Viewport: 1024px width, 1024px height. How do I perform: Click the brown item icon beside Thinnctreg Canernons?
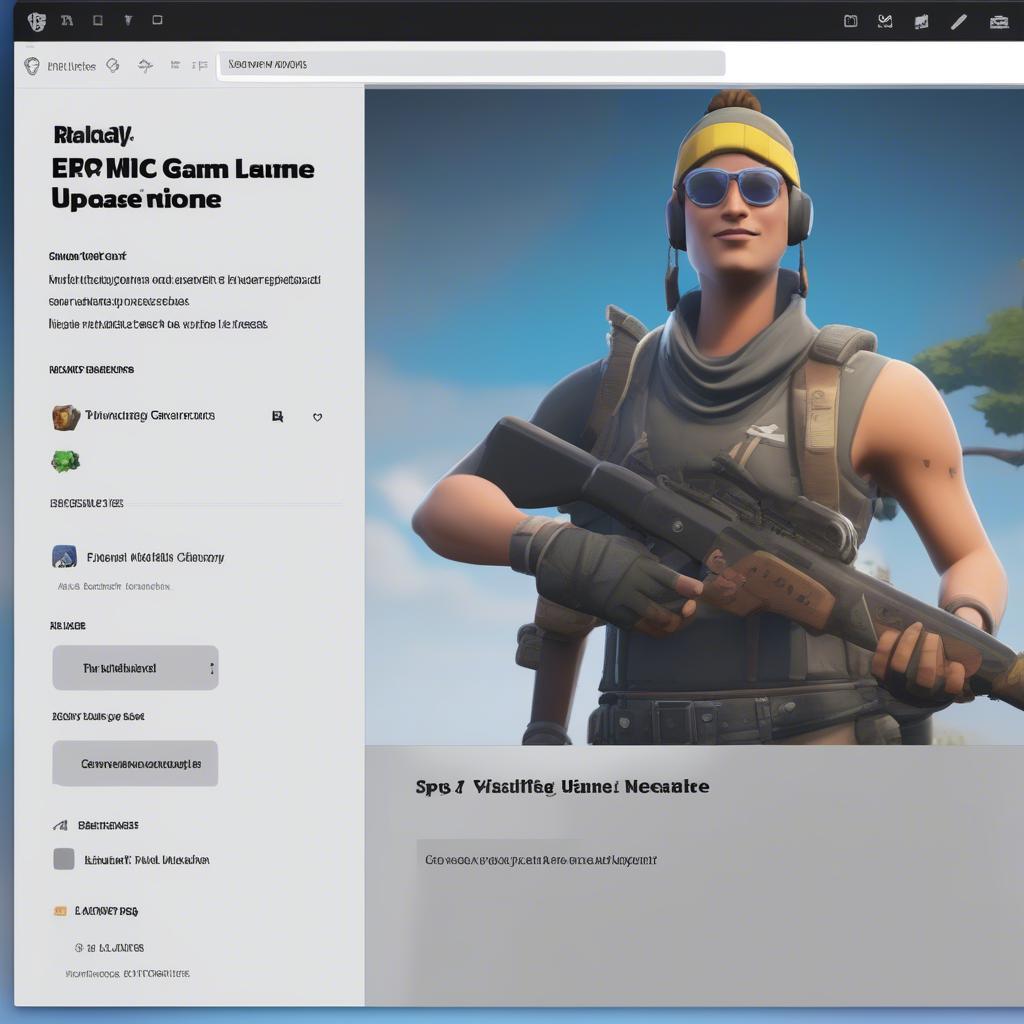point(65,417)
